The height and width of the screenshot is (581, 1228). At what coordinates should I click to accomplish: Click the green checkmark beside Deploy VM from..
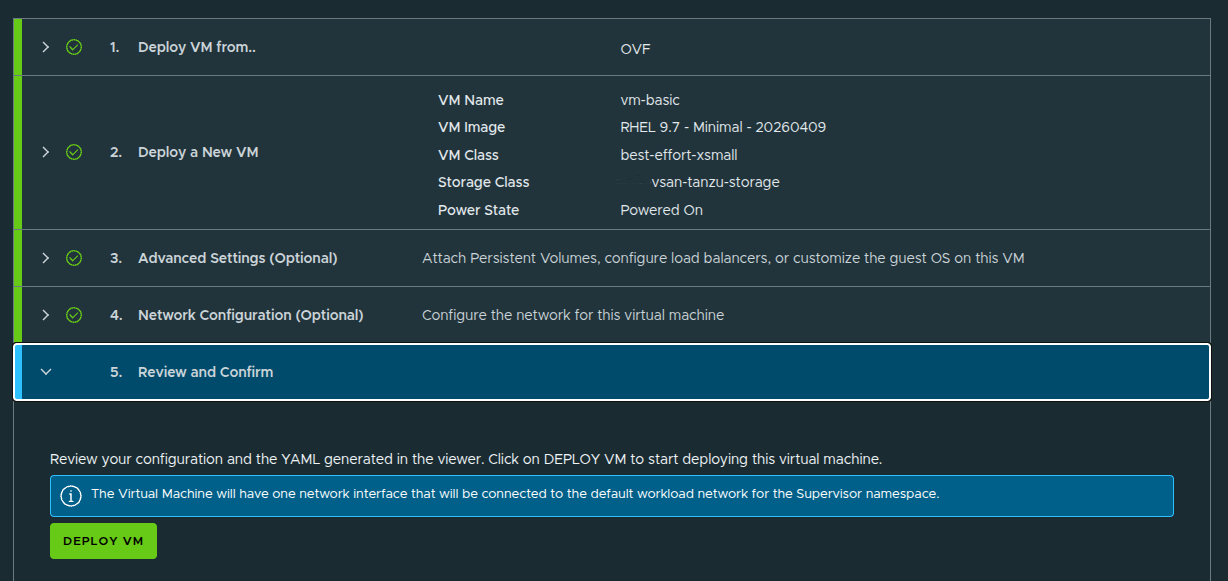point(74,46)
